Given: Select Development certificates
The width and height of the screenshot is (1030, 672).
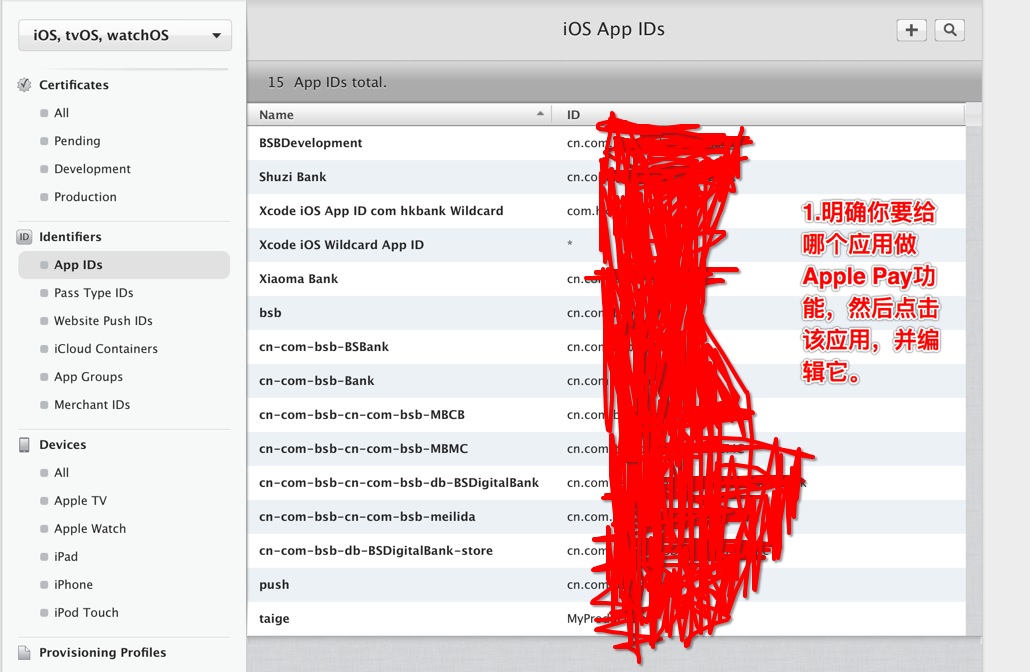Looking at the screenshot, I should [x=92, y=169].
